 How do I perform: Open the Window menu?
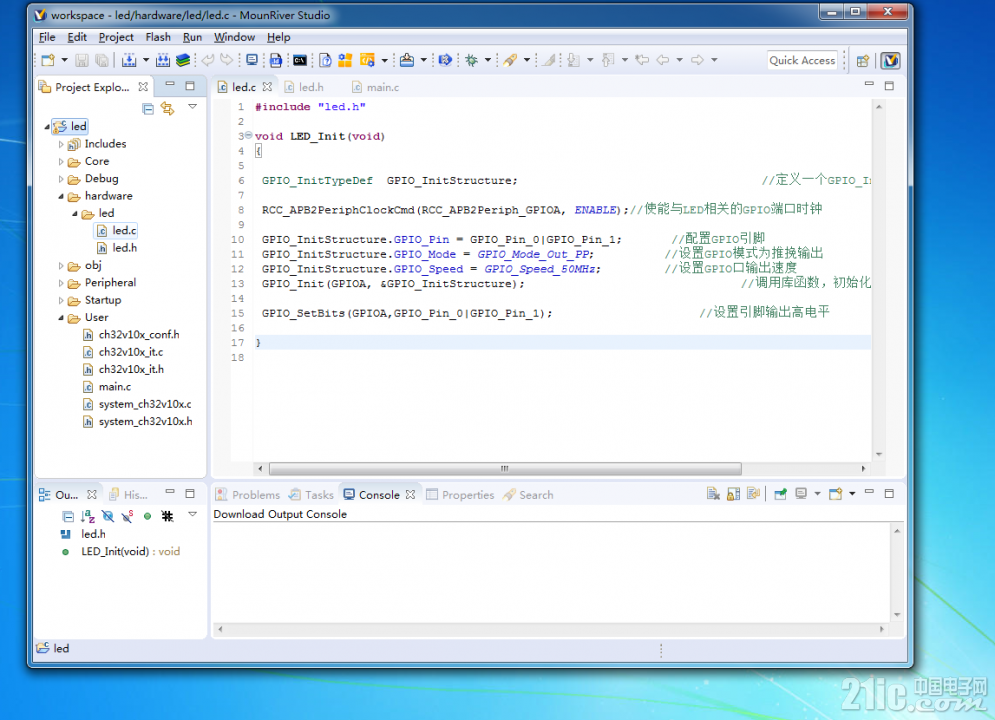234,37
